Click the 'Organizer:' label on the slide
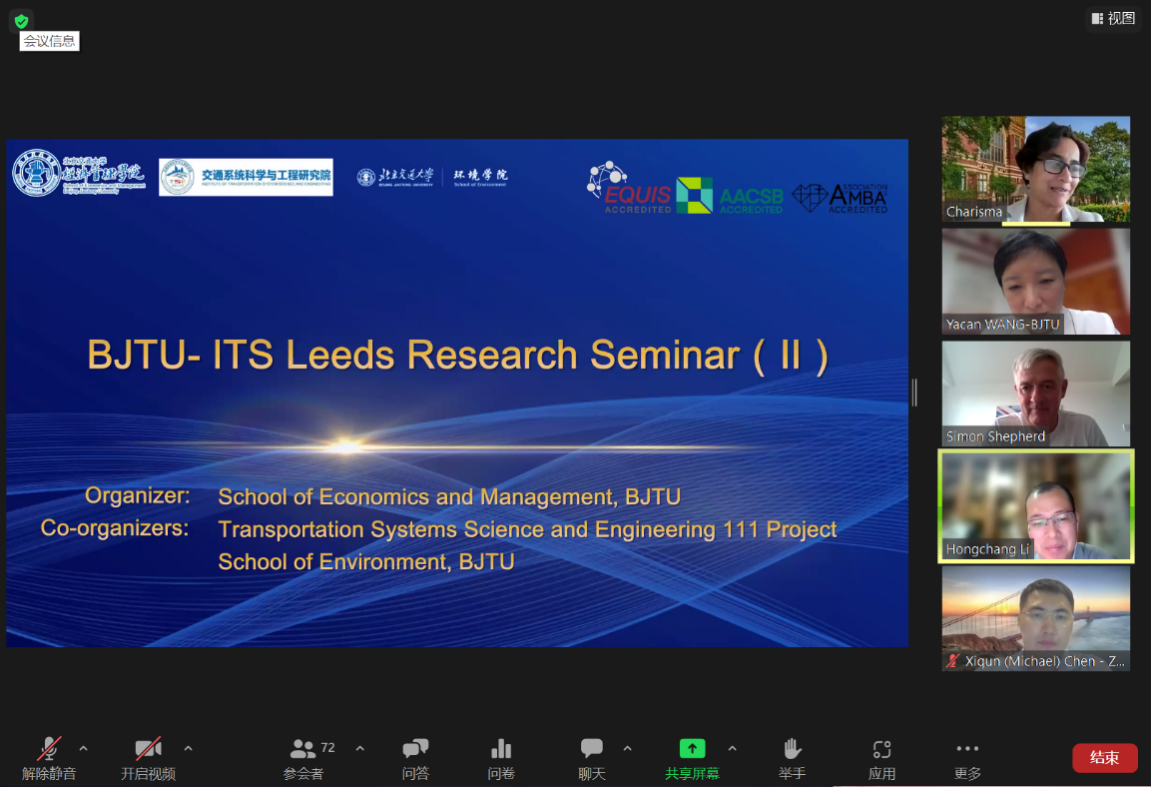 point(137,496)
